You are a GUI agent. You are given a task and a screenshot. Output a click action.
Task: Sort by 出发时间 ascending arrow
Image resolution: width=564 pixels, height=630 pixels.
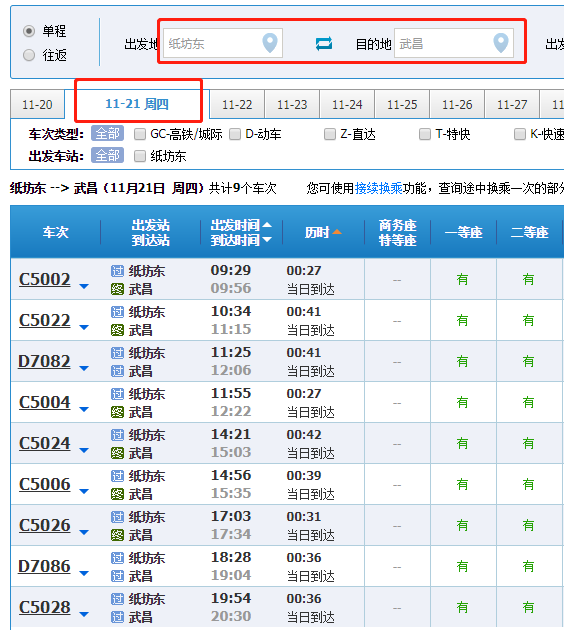[267, 225]
